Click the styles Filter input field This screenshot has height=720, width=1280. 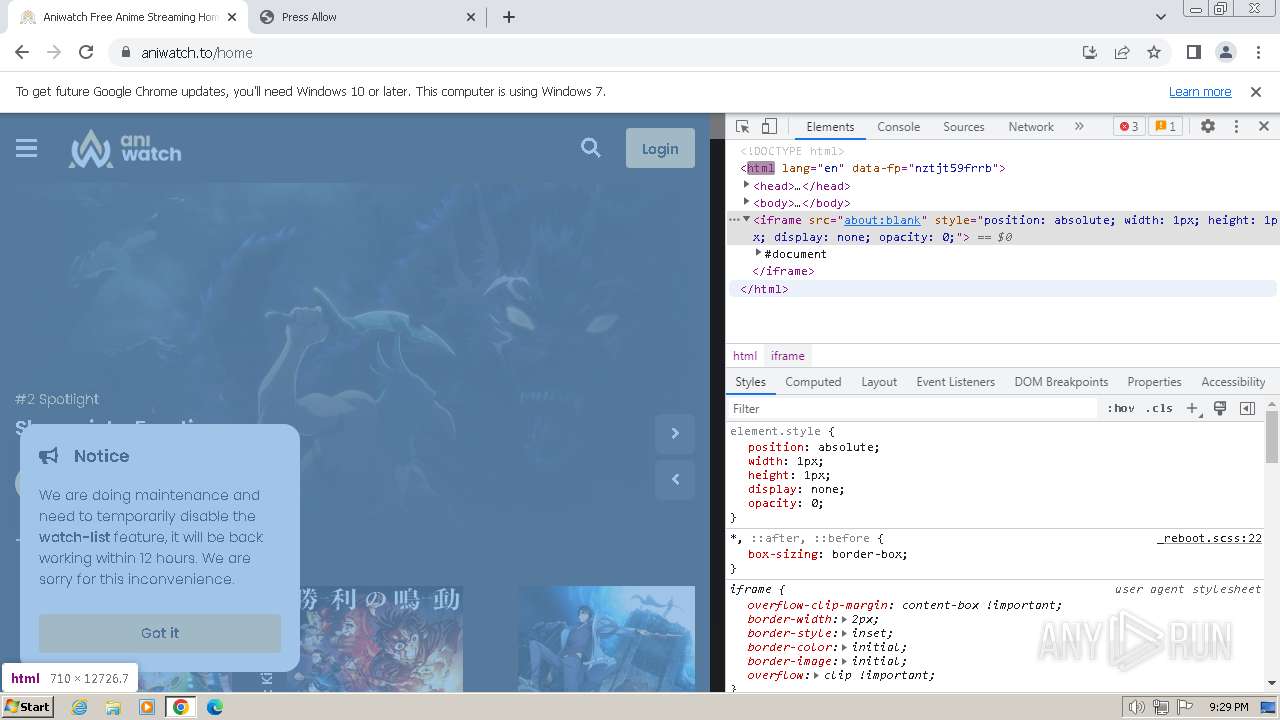(x=914, y=409)
